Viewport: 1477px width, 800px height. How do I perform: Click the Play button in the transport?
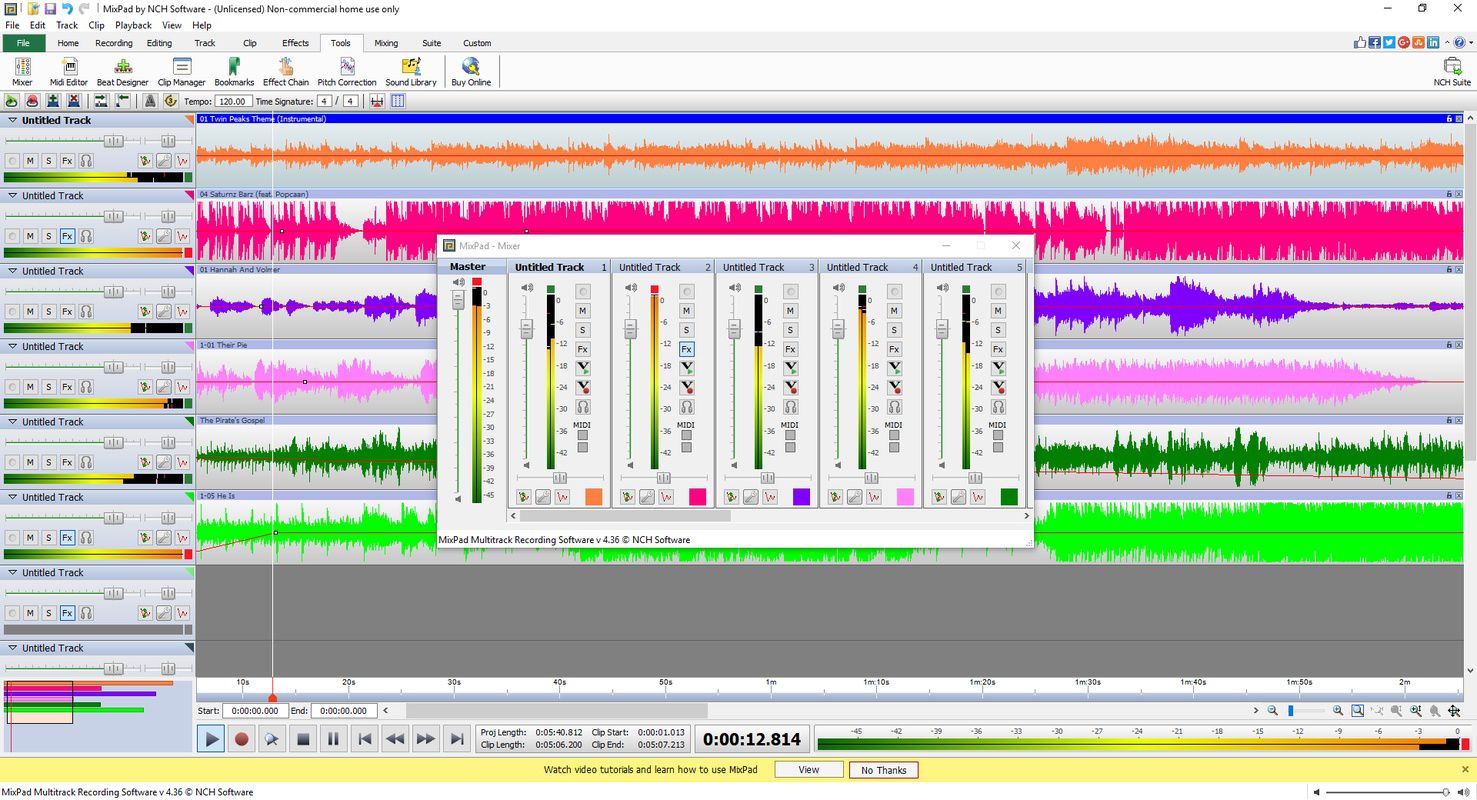click(x=210, y=739)
